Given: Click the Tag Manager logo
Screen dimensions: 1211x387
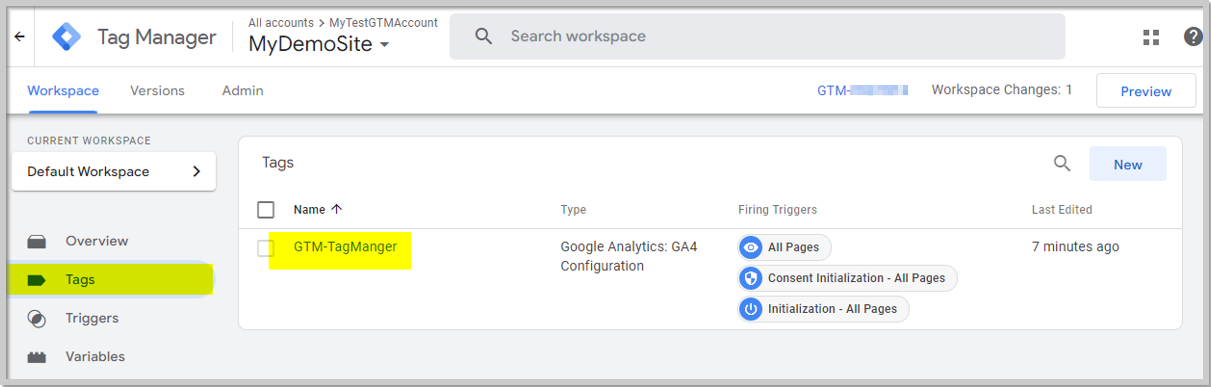Looking at the screenshot, I should tap(67, 37).
